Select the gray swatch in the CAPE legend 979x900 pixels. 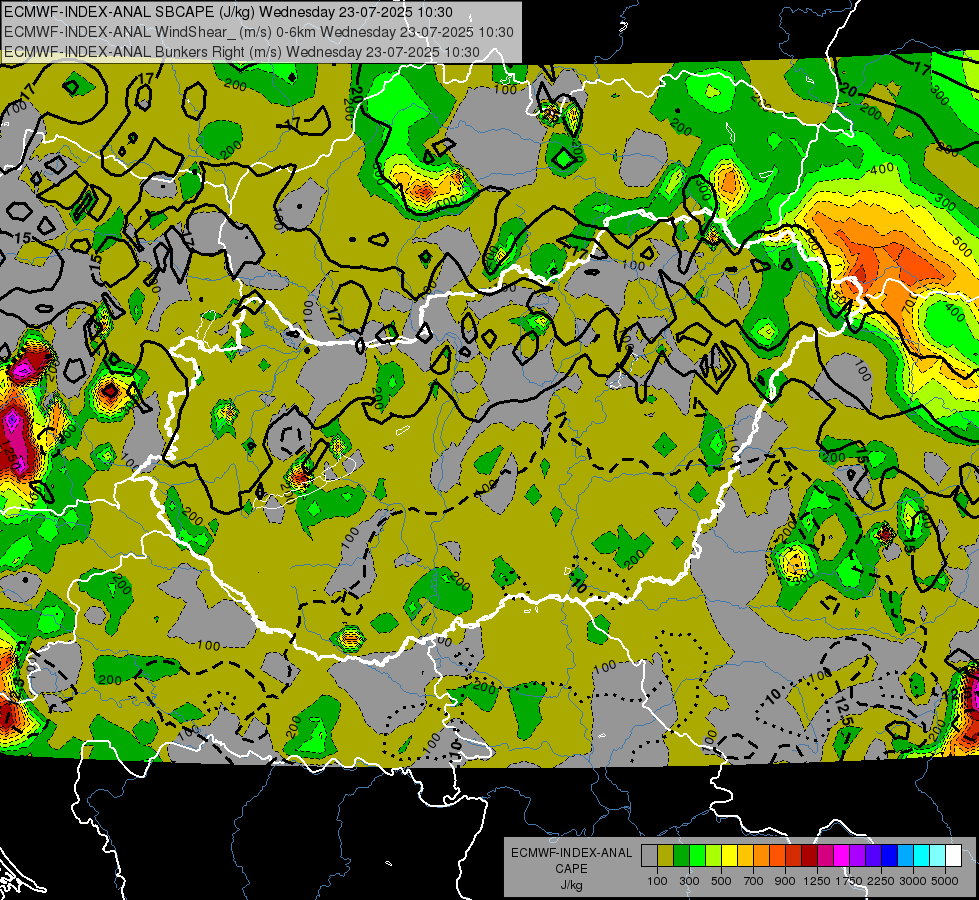tap(649, 856)
